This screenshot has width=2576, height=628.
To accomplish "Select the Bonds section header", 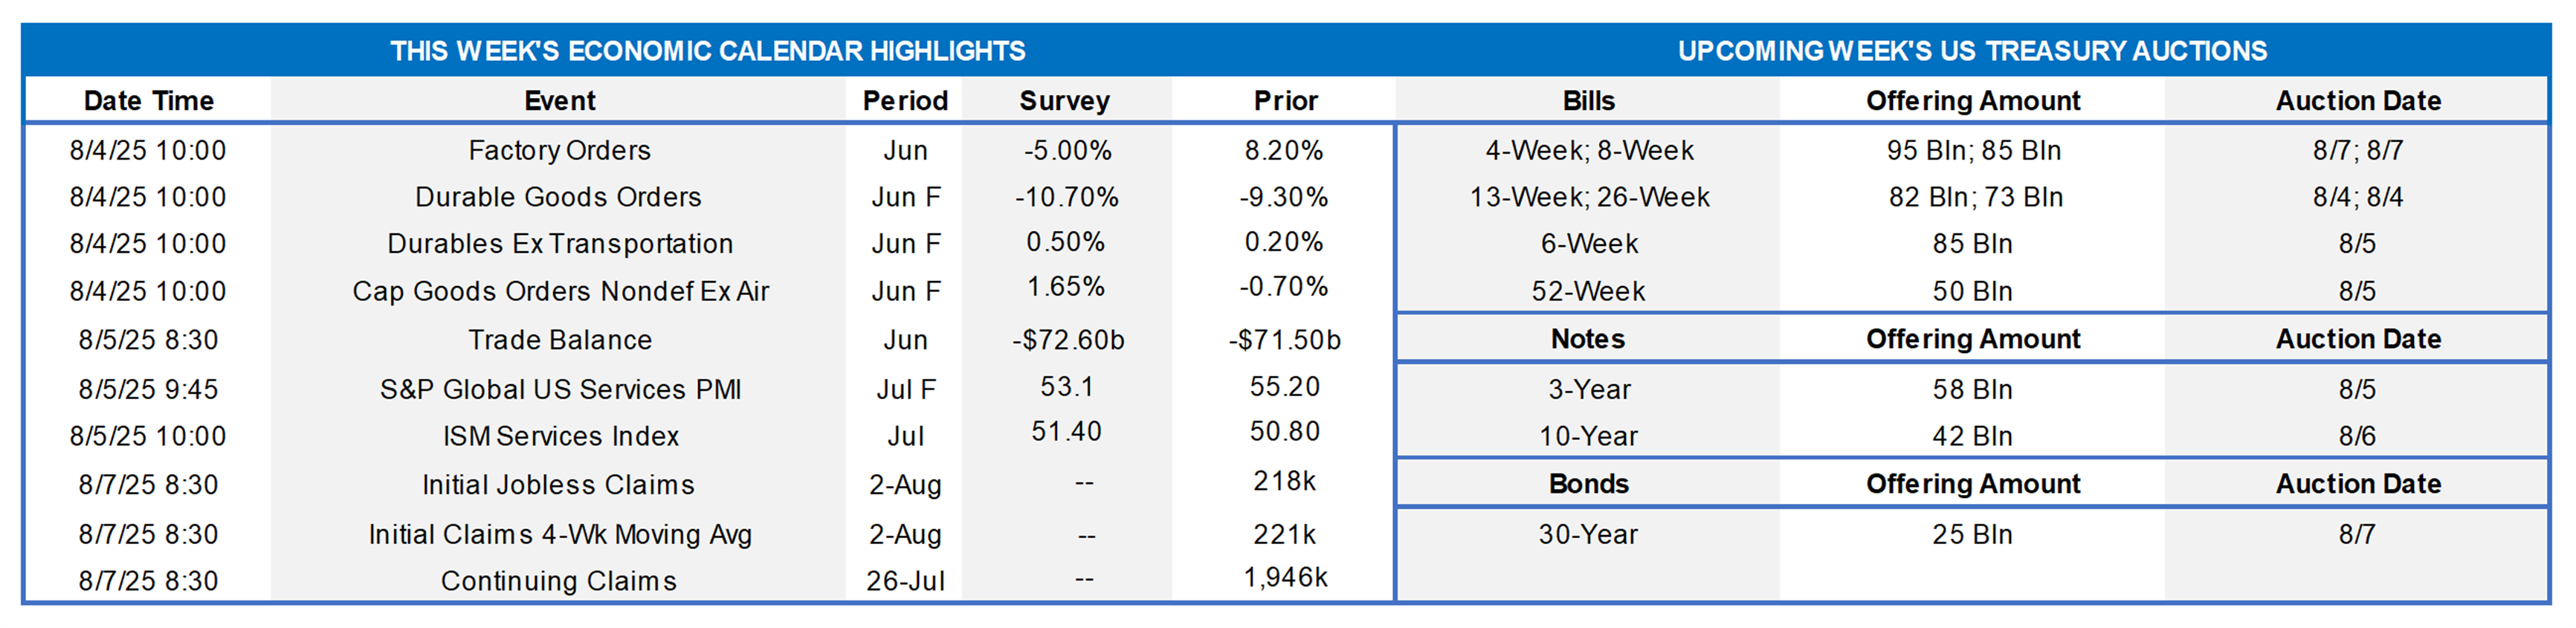I will pos(1588,484).
